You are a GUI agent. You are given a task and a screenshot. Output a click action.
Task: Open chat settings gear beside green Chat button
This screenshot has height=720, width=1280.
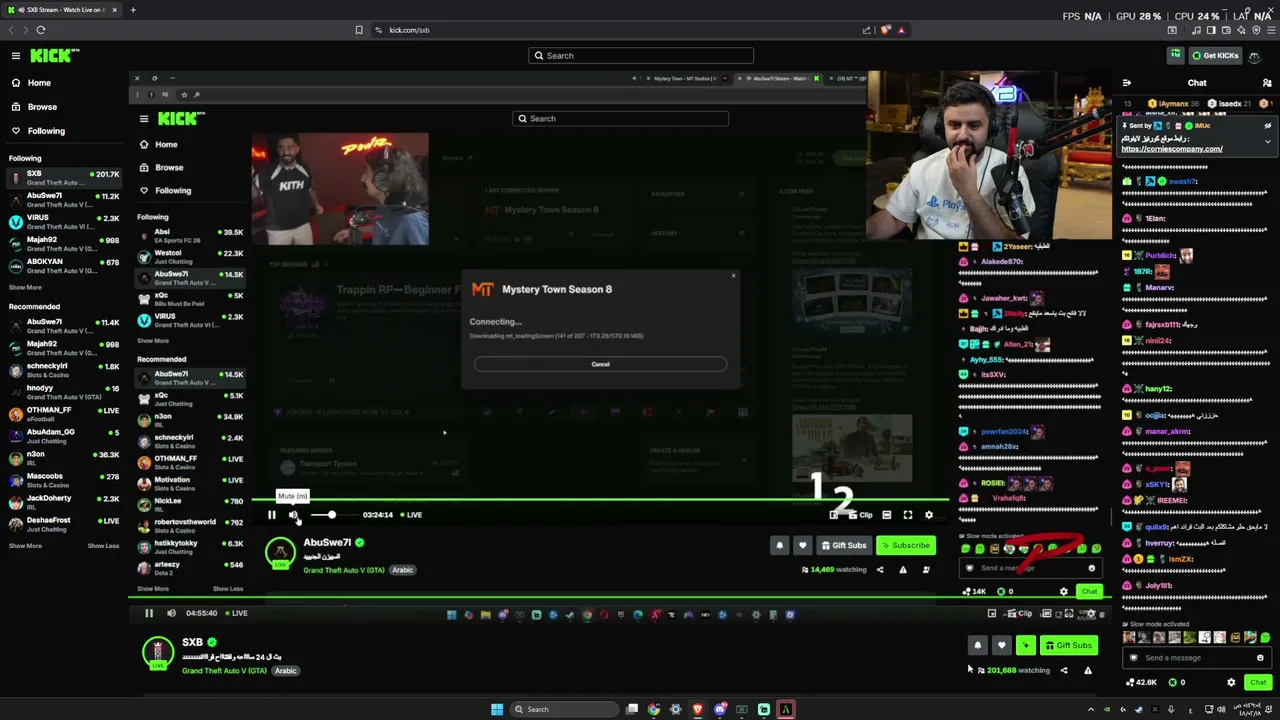point(1231,682)
